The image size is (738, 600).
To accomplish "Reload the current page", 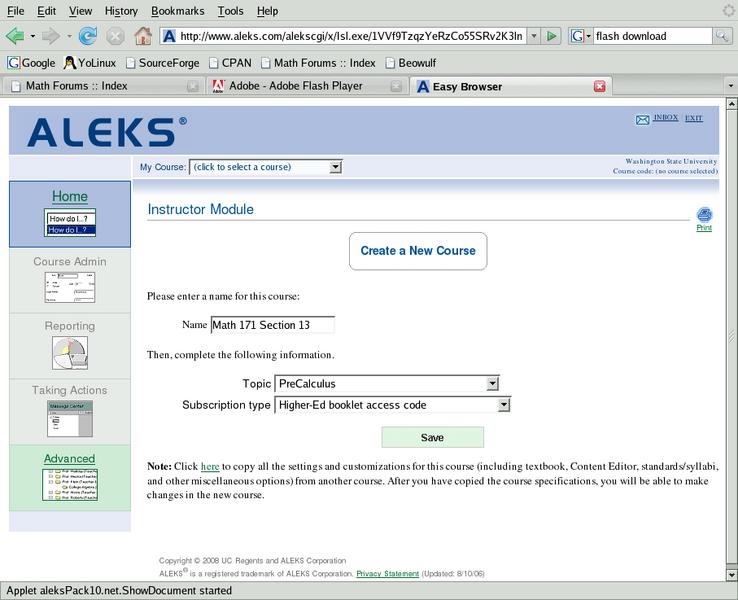I will point(88,36).
